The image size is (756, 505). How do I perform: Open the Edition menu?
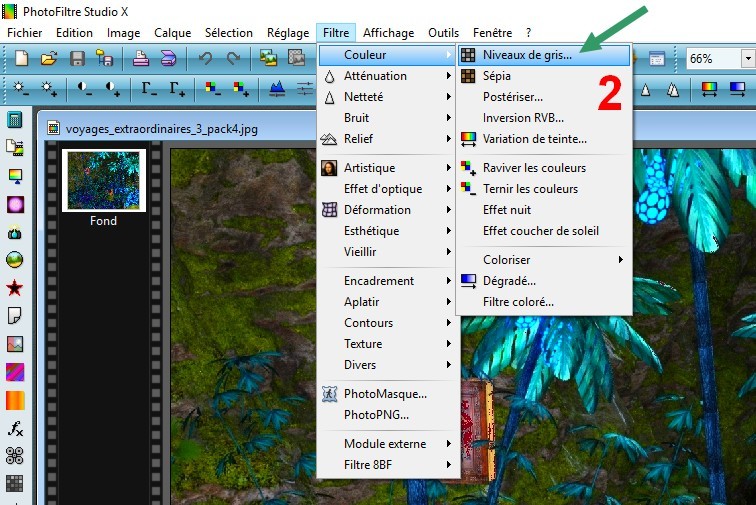point(74,33)
